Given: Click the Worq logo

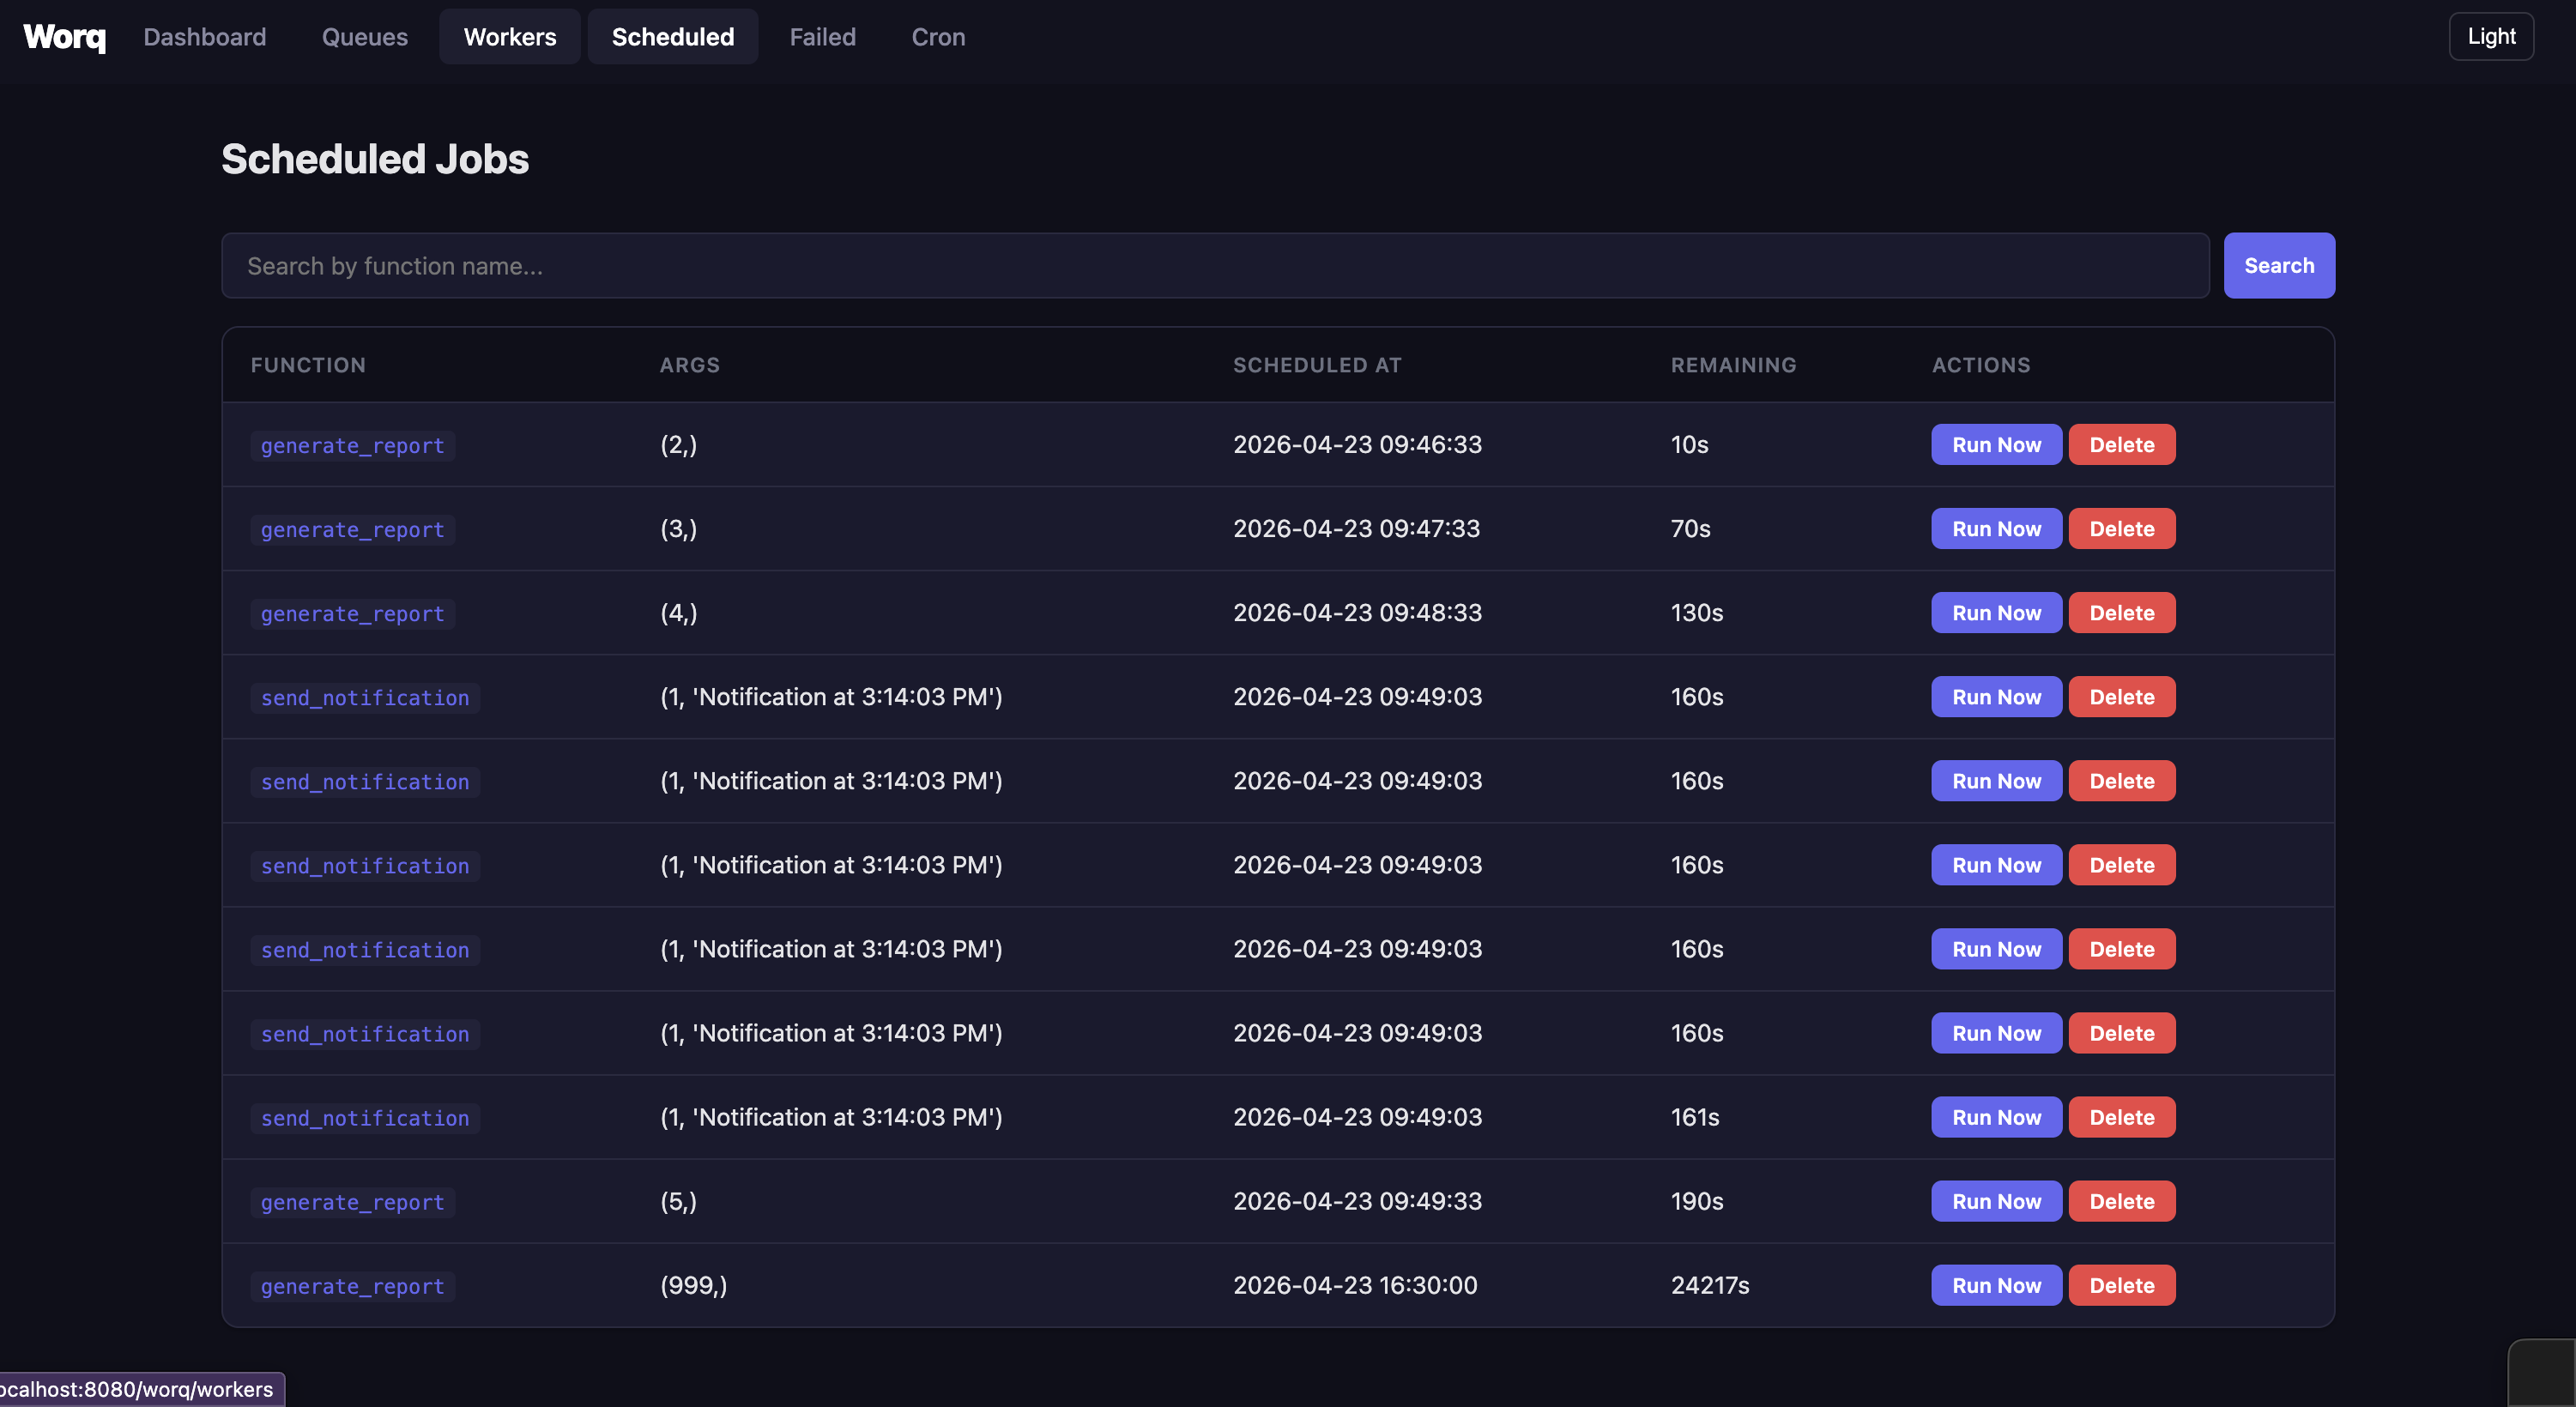Looking at the screenshot, I should pos(64,37).
